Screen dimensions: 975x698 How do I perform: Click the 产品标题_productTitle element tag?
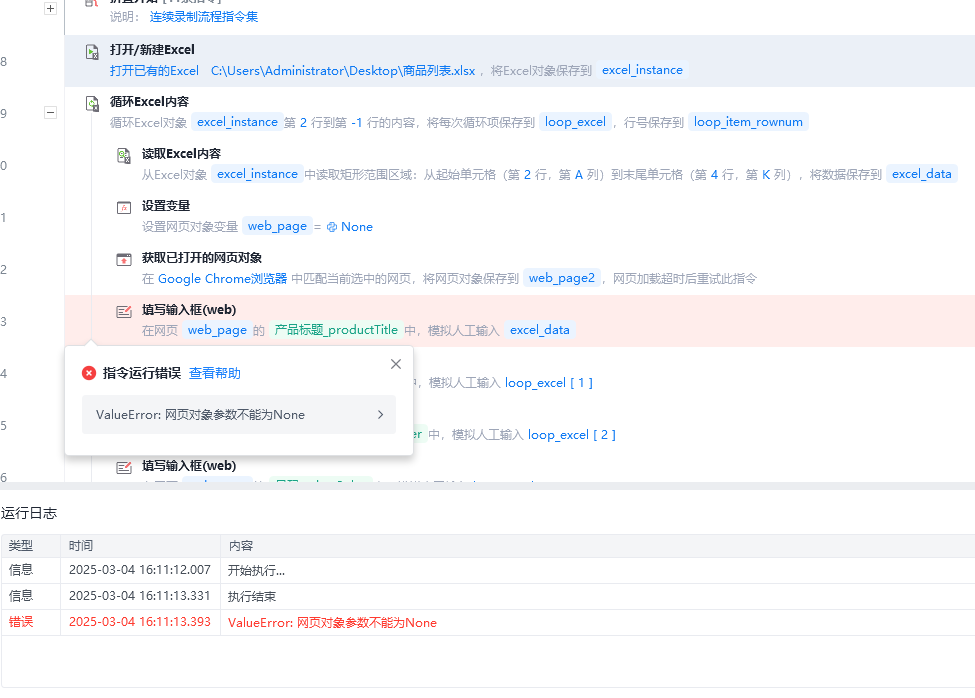pyautogui.click(x=336, y=330)
